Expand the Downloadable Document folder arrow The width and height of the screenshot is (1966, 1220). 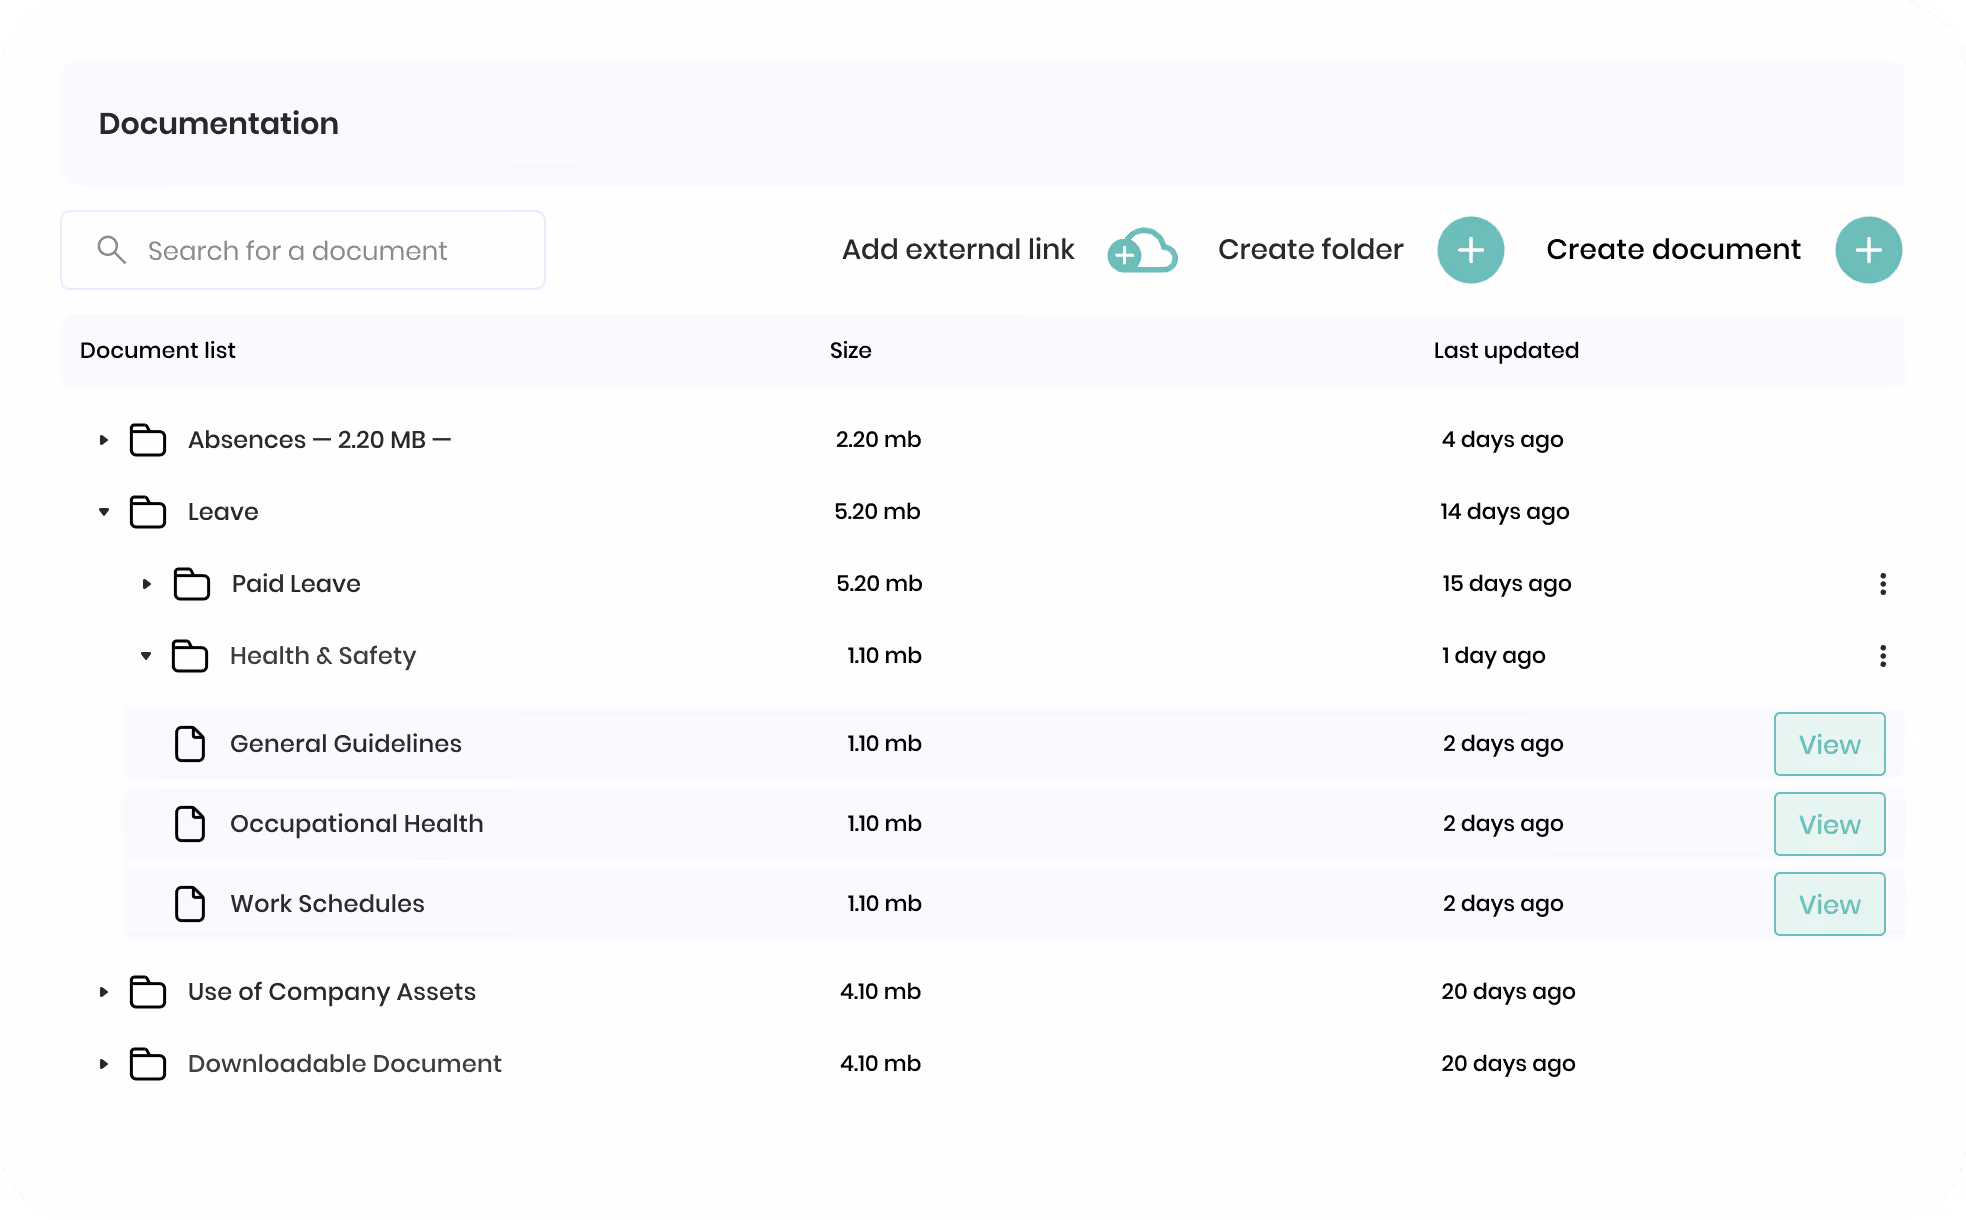click(x=104, y=1064)
